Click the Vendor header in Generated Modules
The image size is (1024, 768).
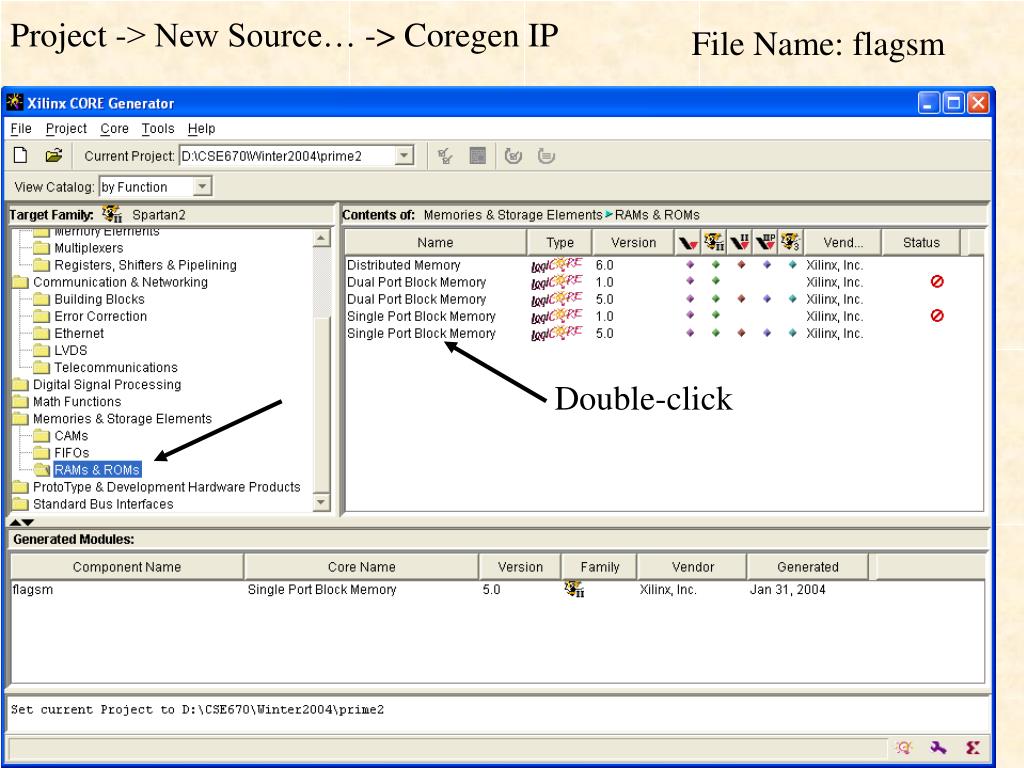tap(692, 567)
